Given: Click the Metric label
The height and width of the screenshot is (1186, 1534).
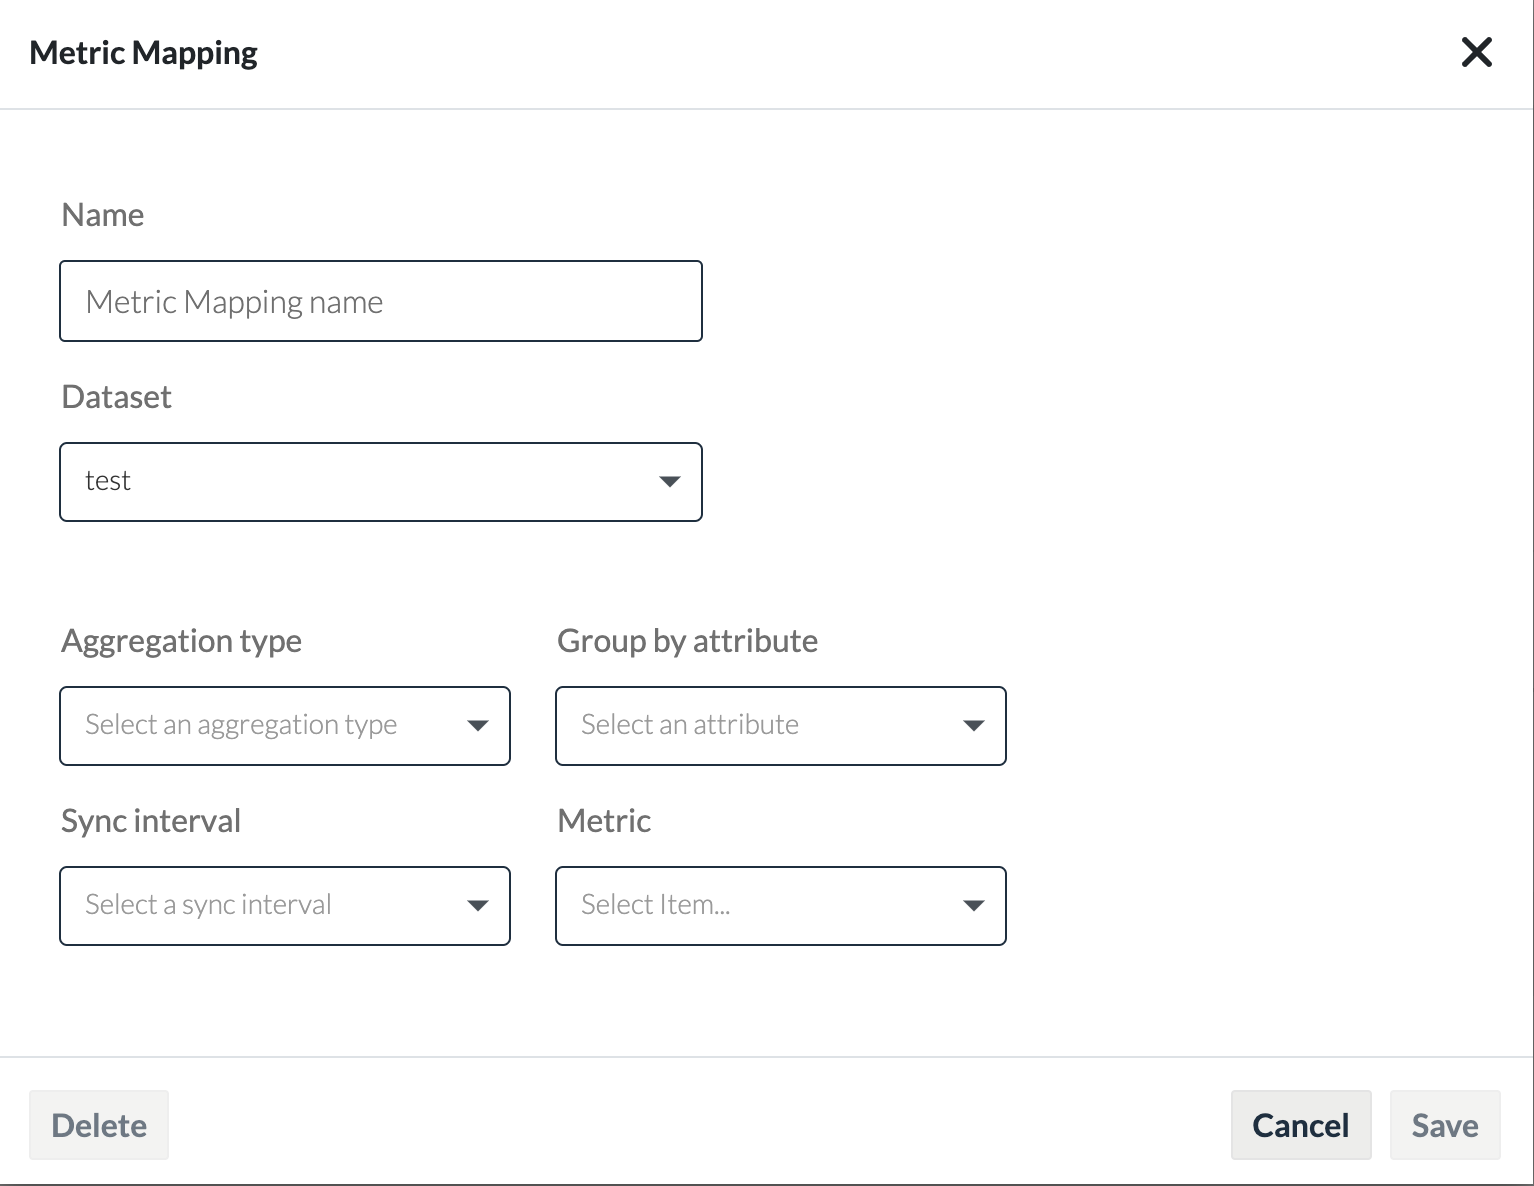Looking at the screenshot, I should [604, 820].
